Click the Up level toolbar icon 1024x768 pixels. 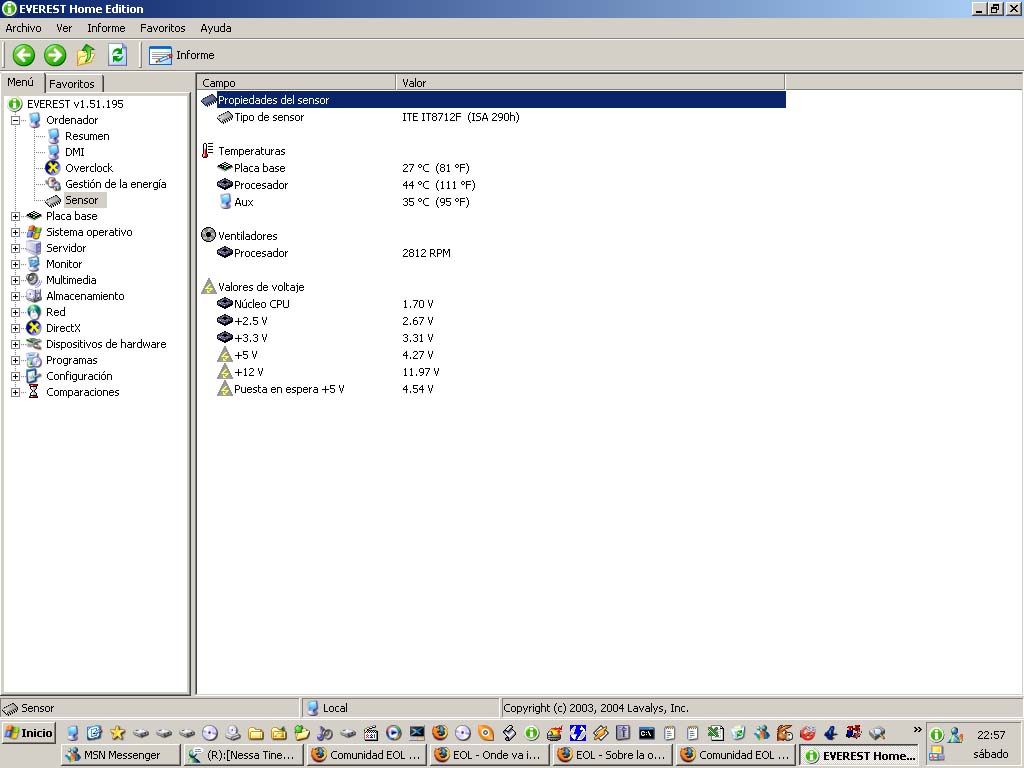pyautogui.click(x=86, y=55)
